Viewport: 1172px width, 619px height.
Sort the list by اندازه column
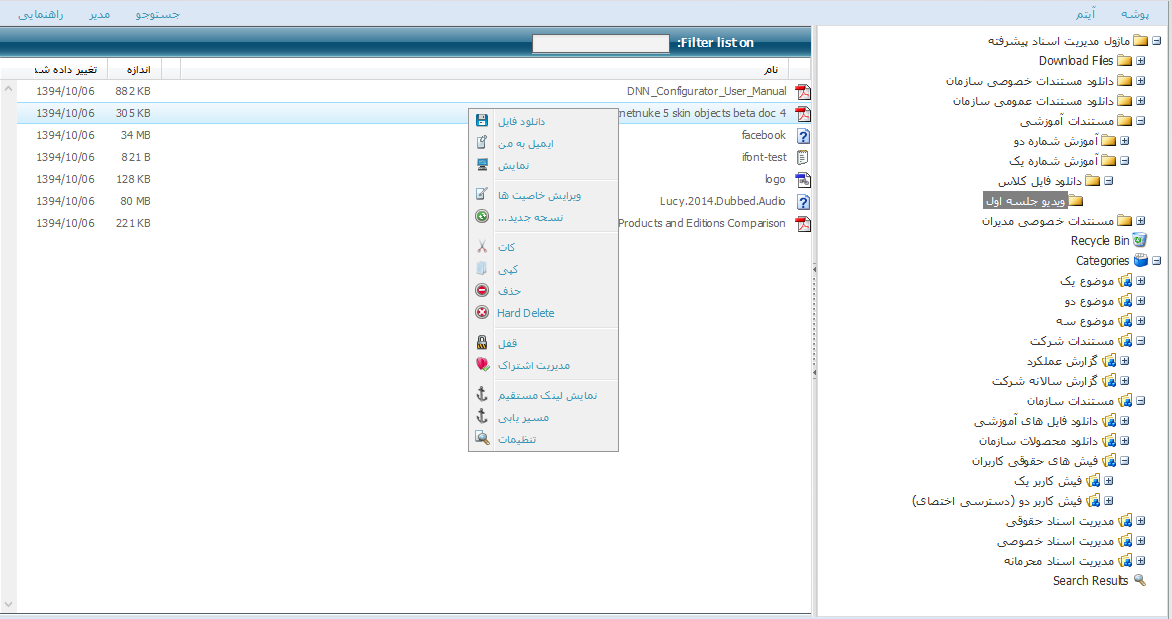point(136,70)
